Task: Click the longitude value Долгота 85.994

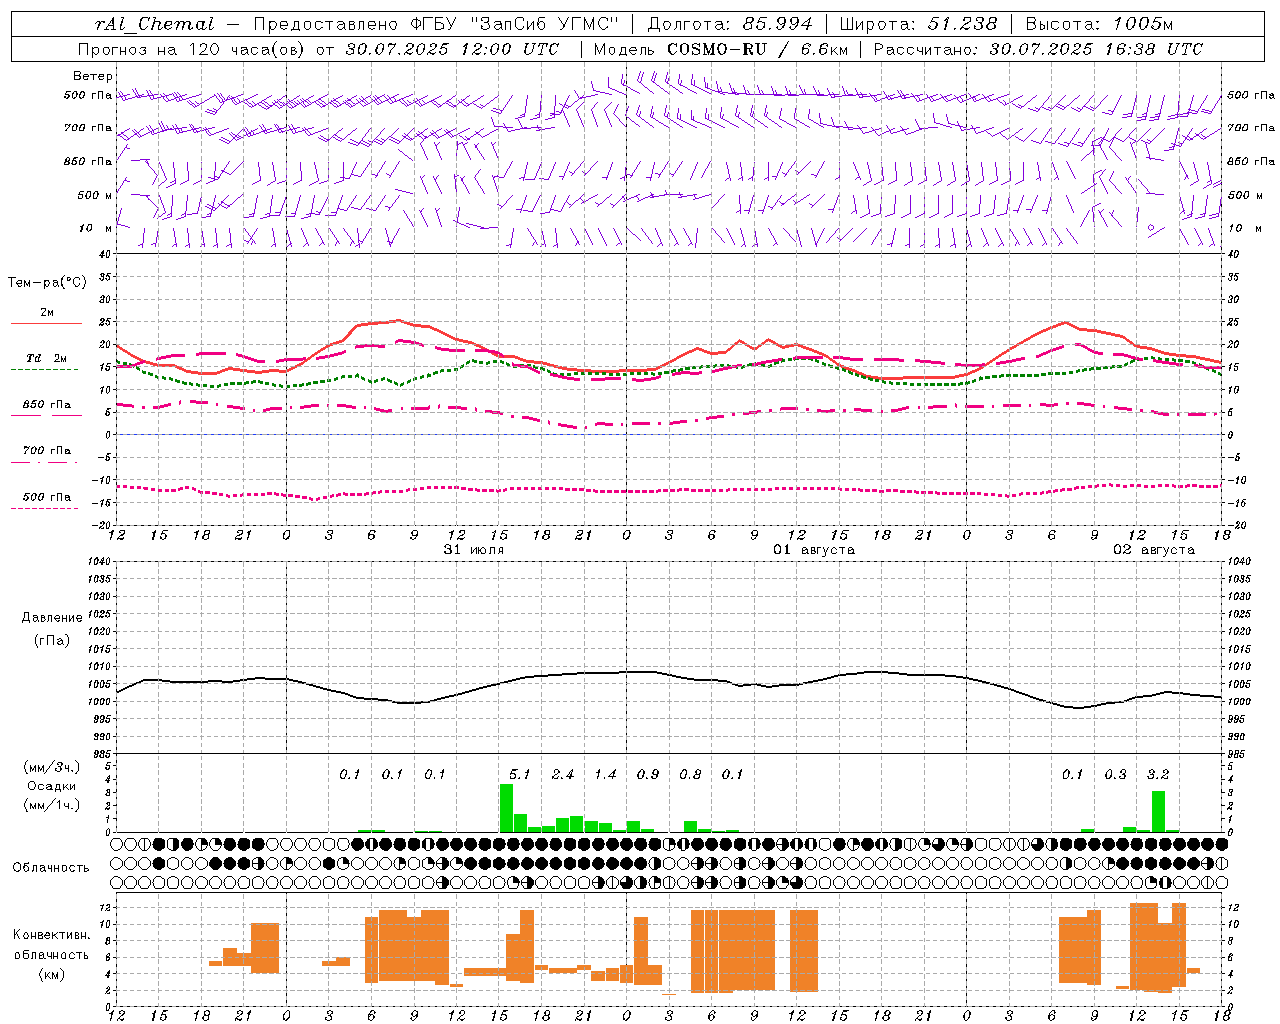Action: click(x=731, y=24)
